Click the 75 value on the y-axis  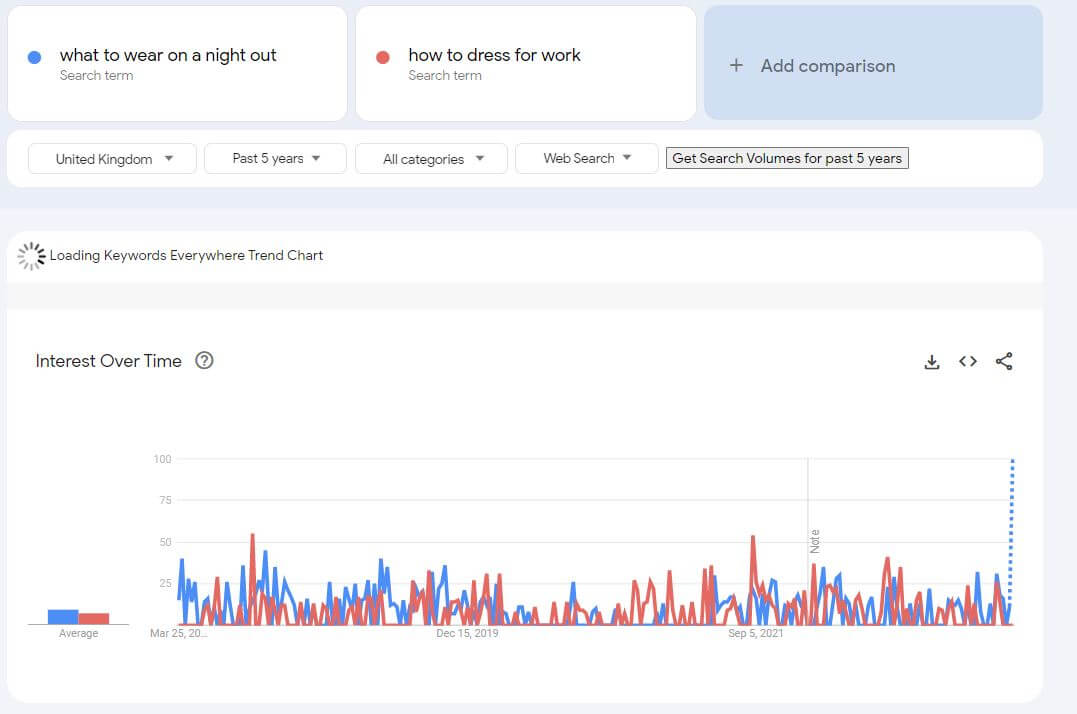pos(165,500)
